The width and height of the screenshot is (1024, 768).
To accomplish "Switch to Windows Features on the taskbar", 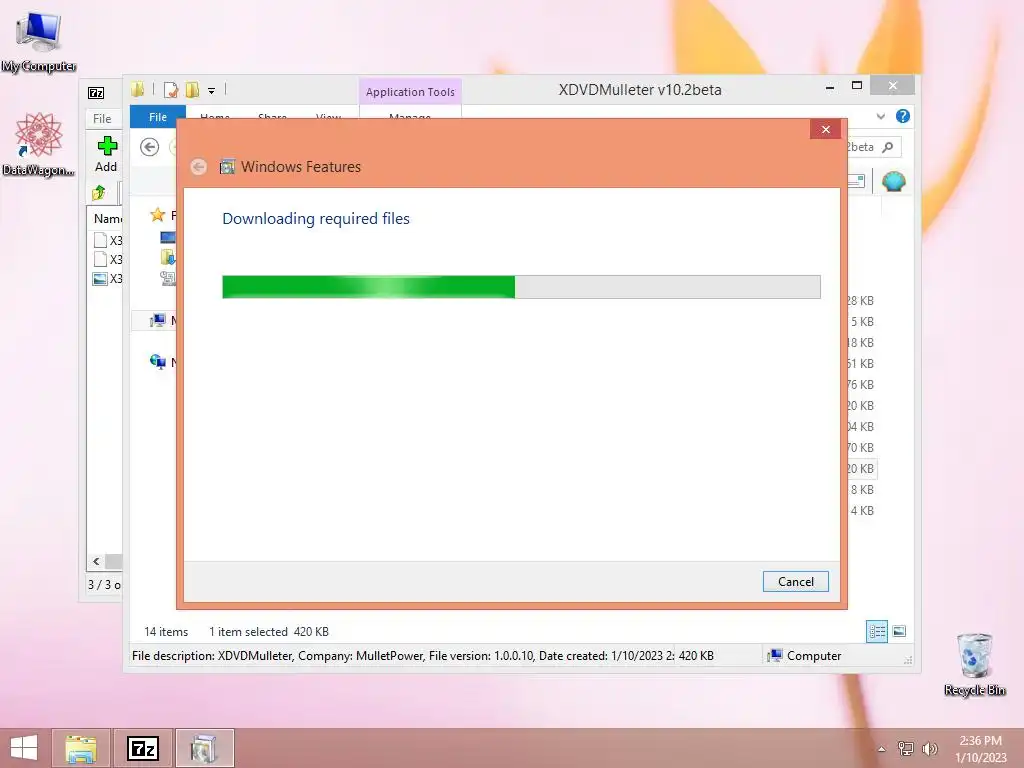I will click(204, 748).
